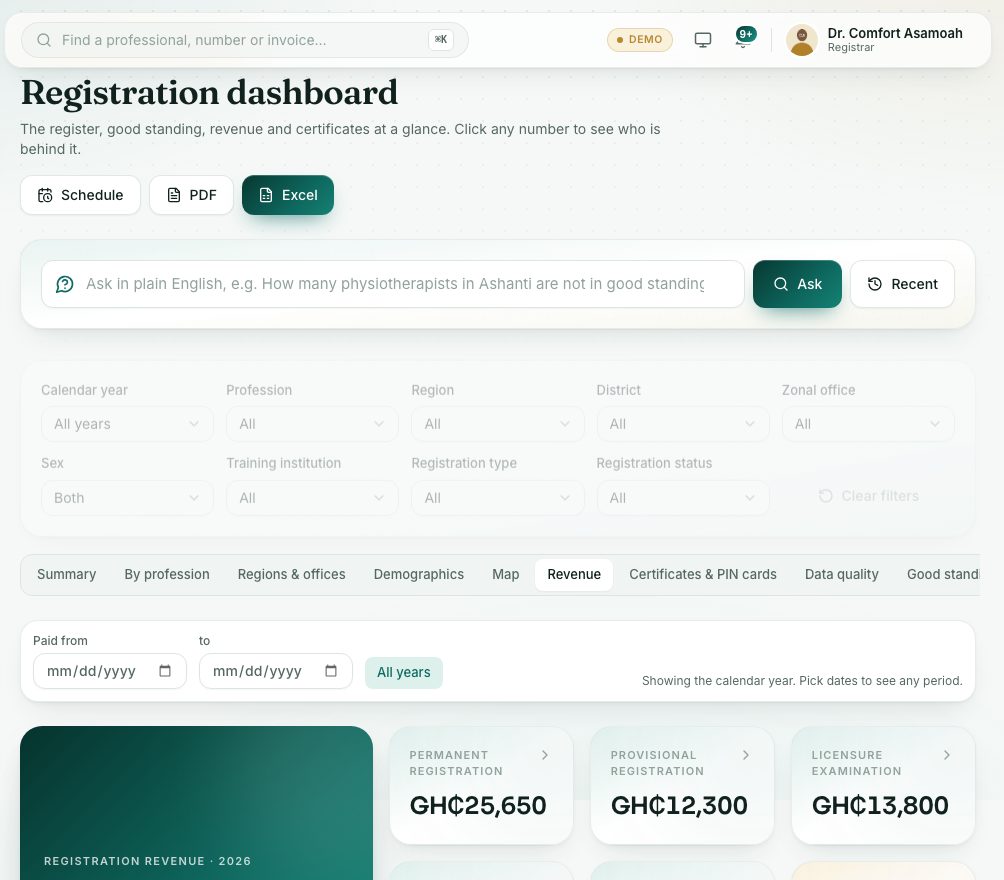This screenshot has width=1004, height=880.
Task: Open the Sex dropdown
Action: (x=127, y=498)
